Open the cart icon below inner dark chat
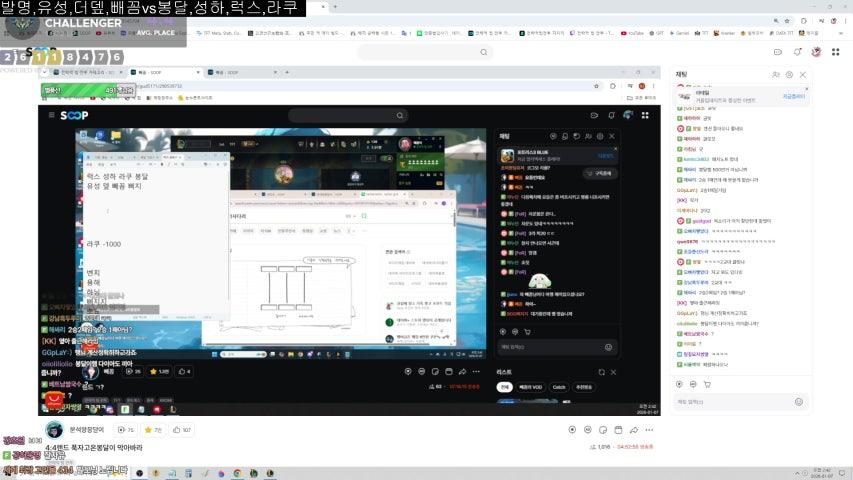The width and height of the screenshot is (853, 480). tap(527, 331)
